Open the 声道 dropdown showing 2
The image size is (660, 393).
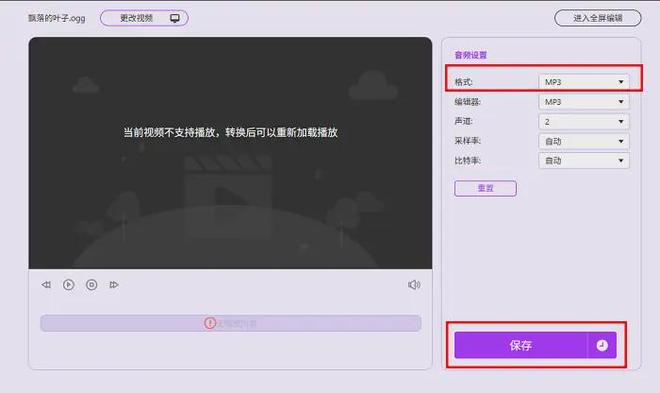tap(584, 122)
